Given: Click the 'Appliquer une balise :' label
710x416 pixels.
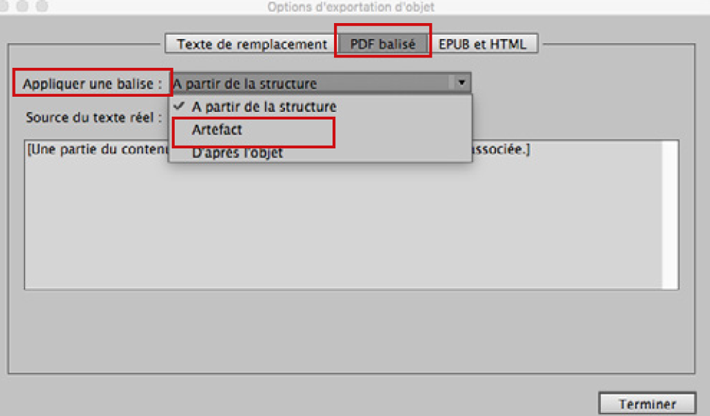Looking at the screenshot, I should [92, 84].
